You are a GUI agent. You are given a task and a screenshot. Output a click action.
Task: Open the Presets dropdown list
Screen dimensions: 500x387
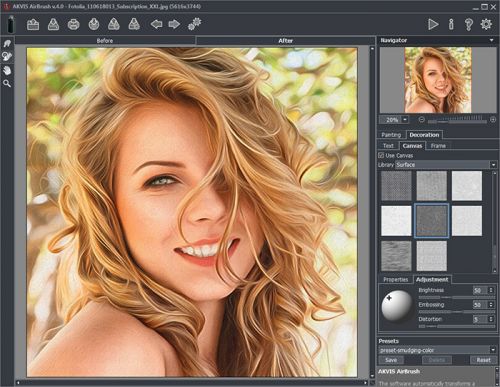point(437,350)
